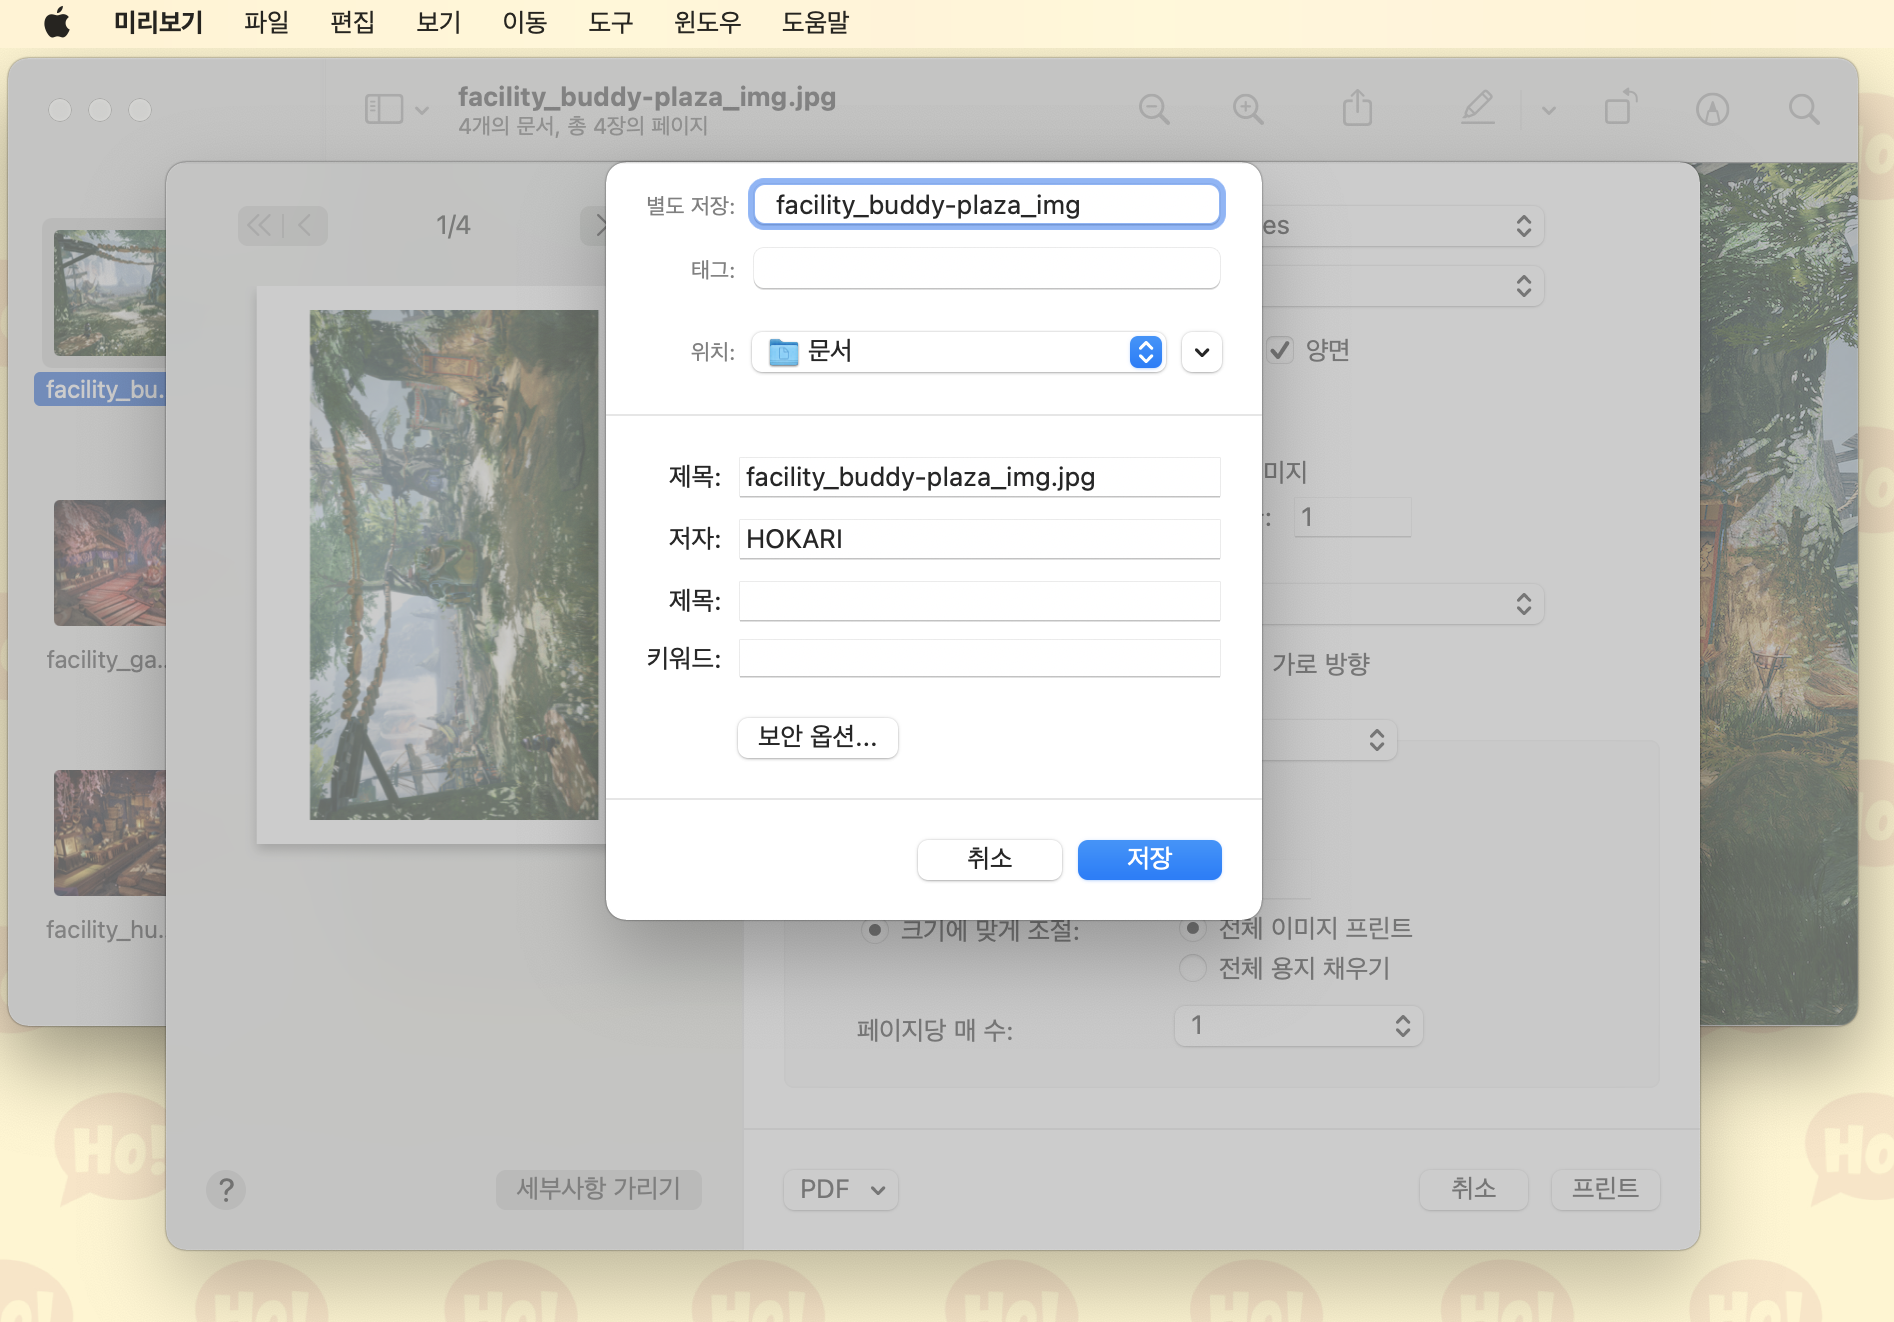Go to first page with double-arrow button

pos(260,226)
